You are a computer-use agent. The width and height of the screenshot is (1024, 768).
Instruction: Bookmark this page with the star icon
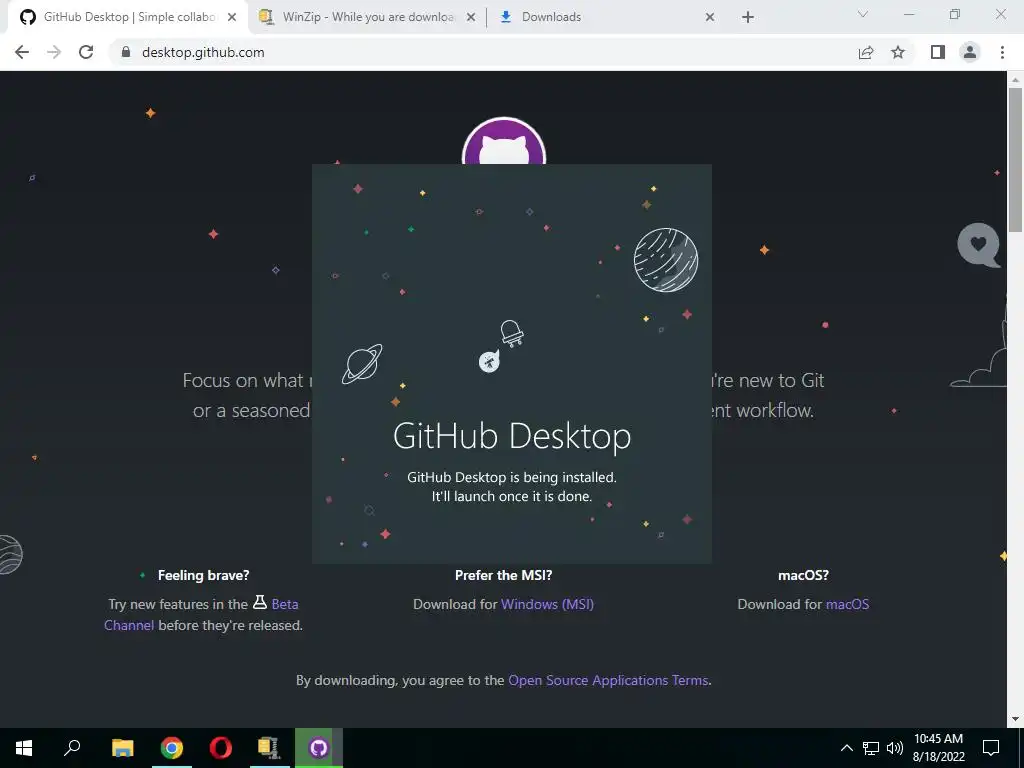(x=898, y=52)
